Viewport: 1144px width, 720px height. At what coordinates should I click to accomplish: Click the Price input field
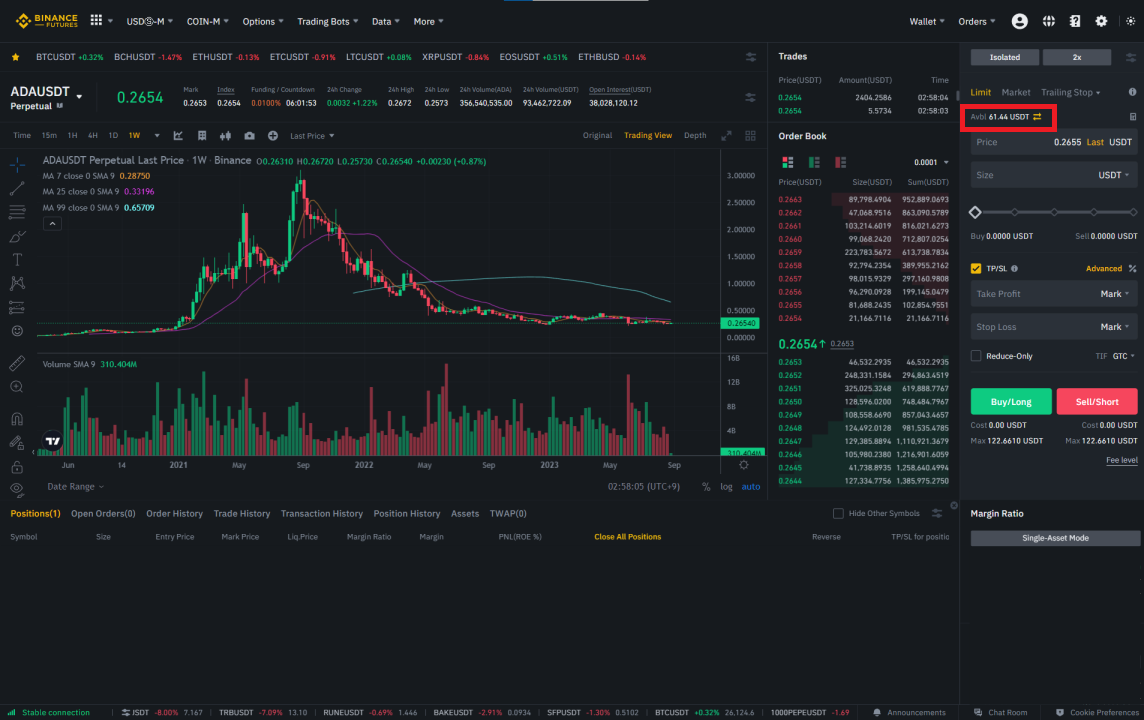[x=1054, y=142]
